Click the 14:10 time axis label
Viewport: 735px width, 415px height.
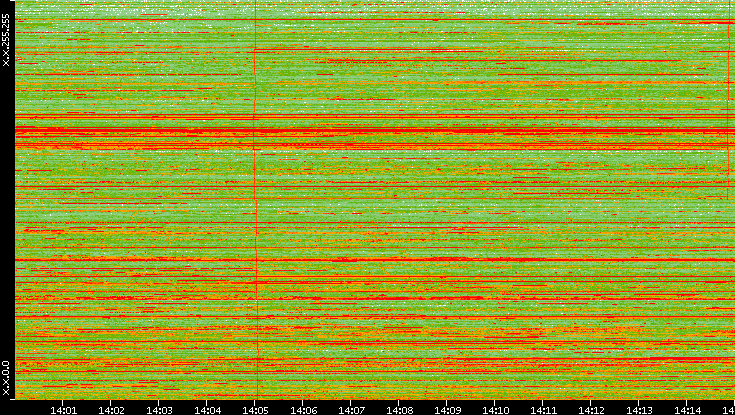pyautogui.click(x=495, y=410)
